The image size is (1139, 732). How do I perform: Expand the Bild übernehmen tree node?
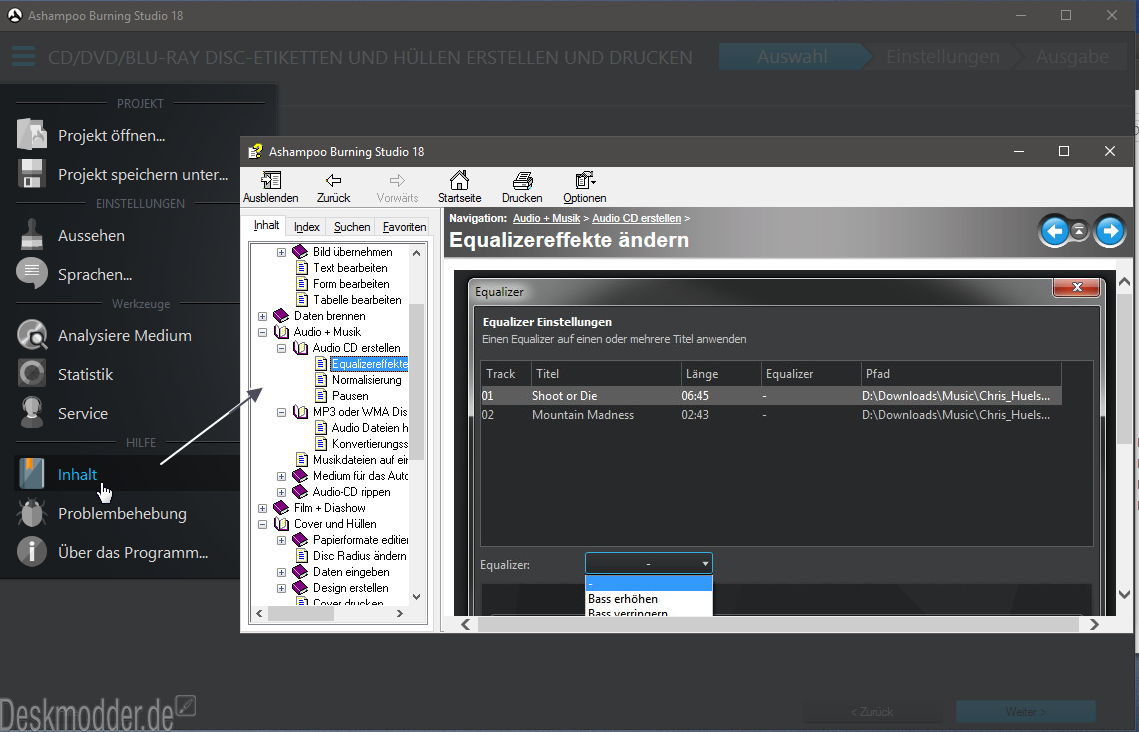coord(281,252)
